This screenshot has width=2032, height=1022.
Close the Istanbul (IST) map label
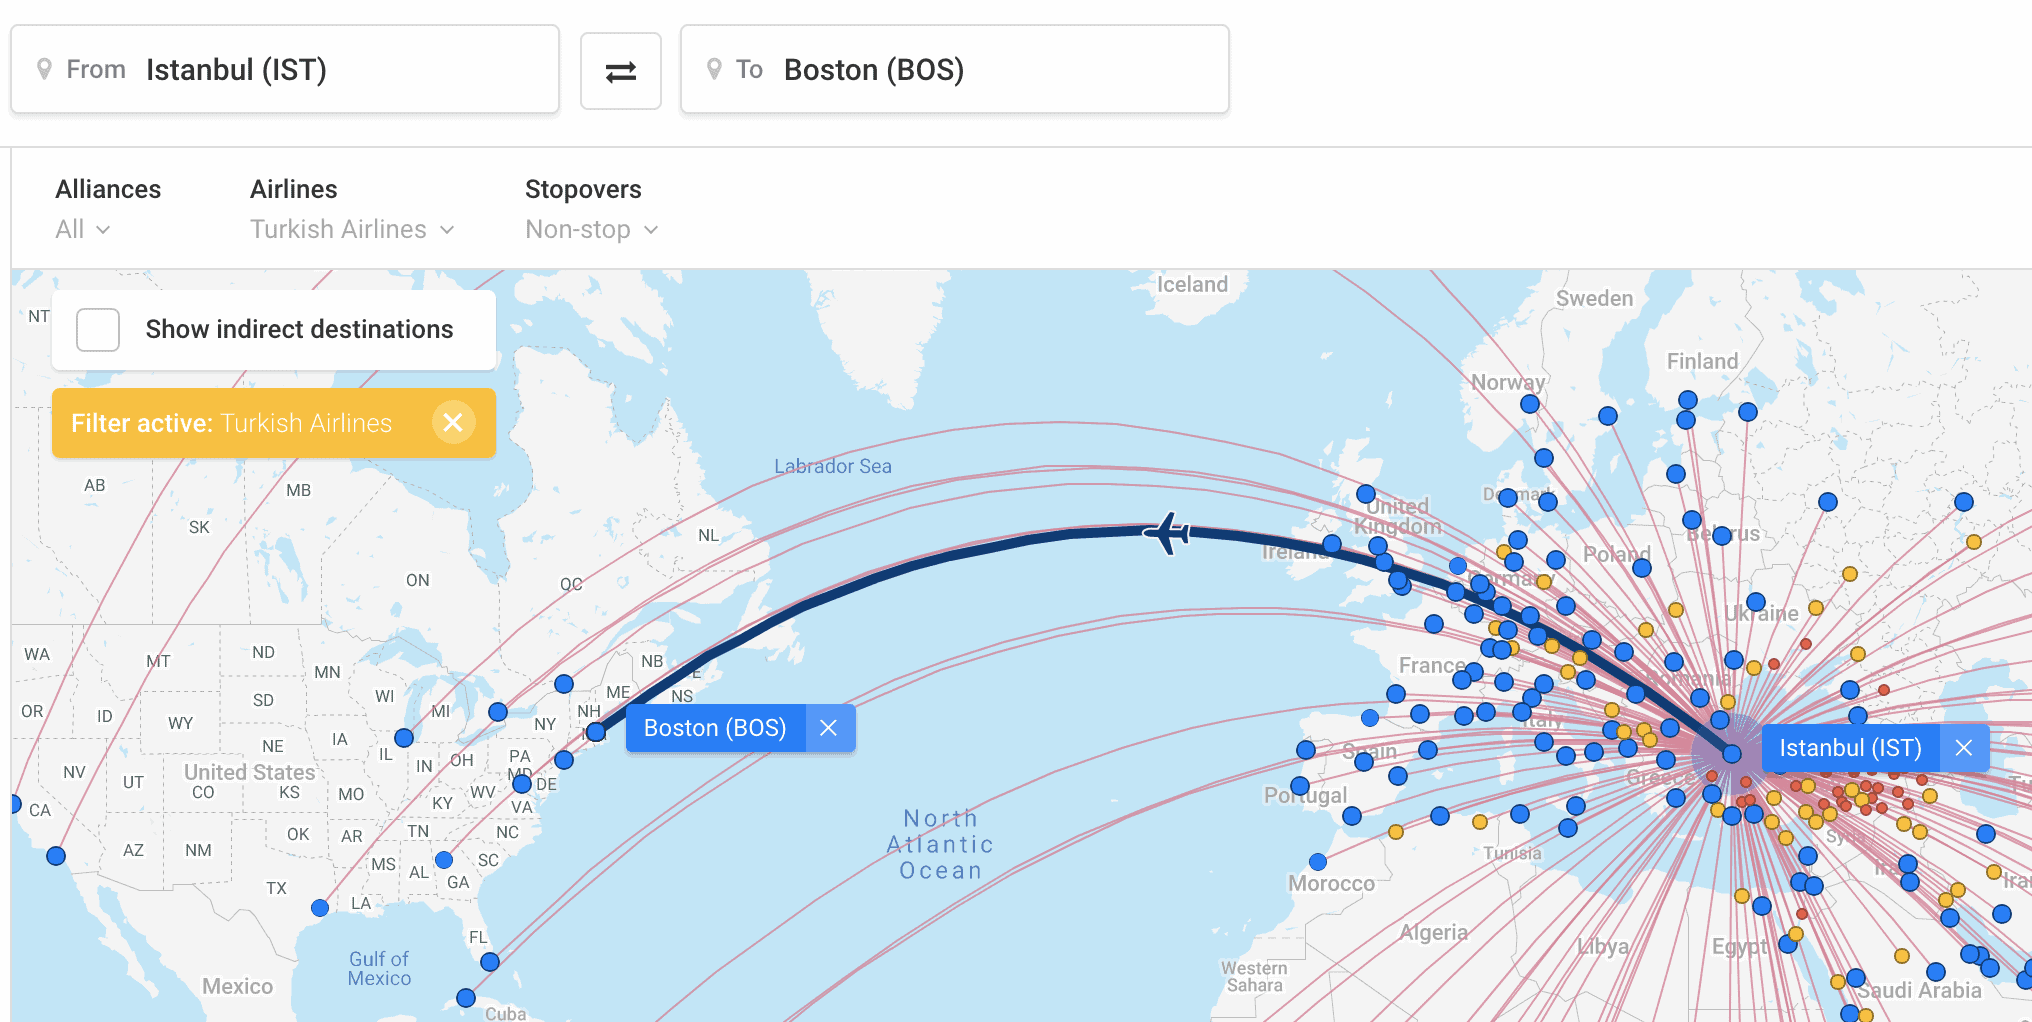point(1963,748)
